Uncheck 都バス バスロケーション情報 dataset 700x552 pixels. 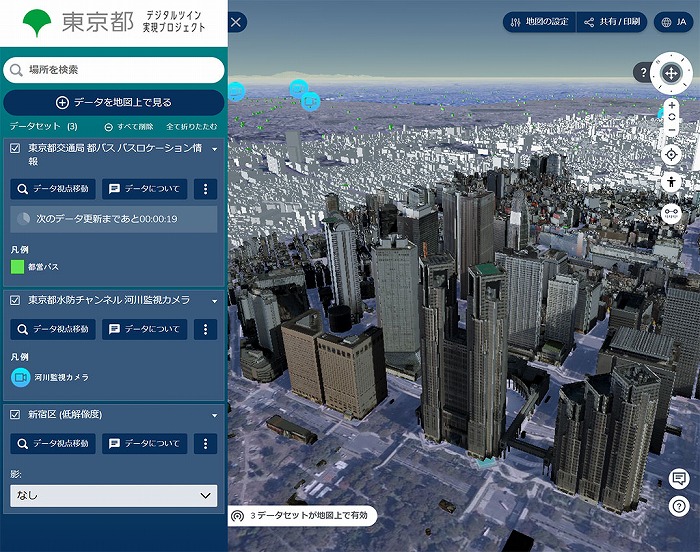(15, 148)
